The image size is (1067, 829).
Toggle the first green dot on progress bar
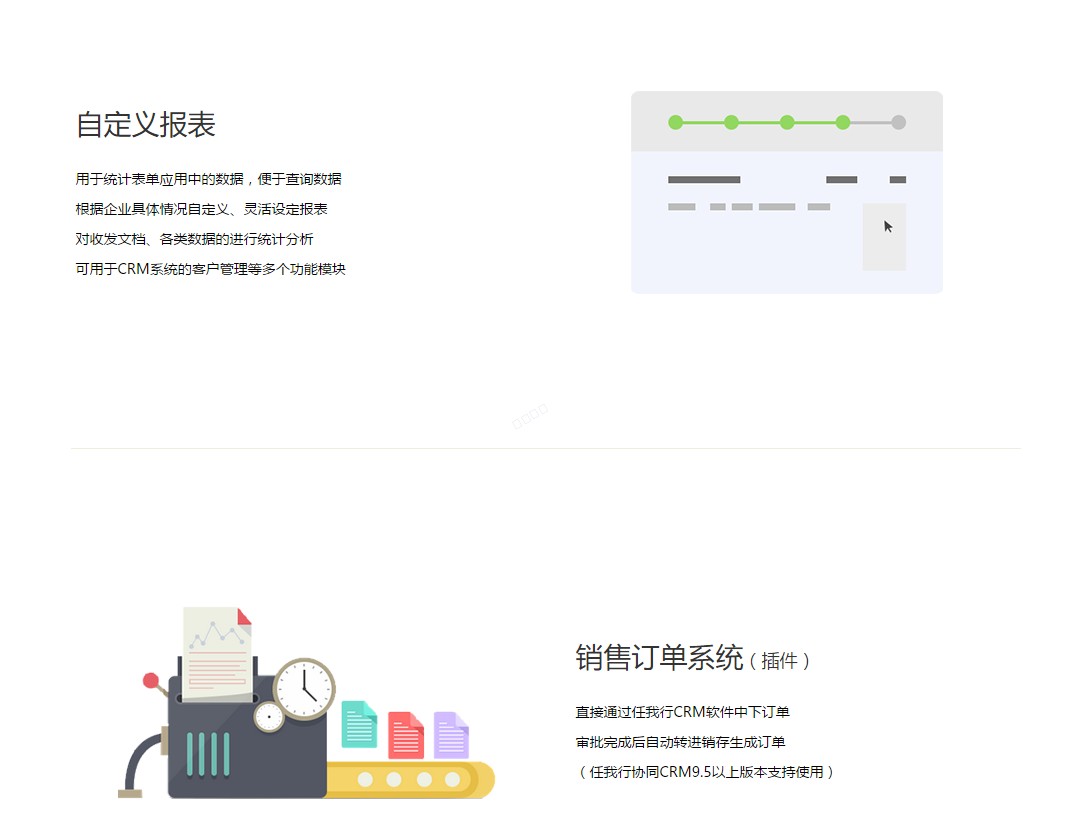click(677, 122)
